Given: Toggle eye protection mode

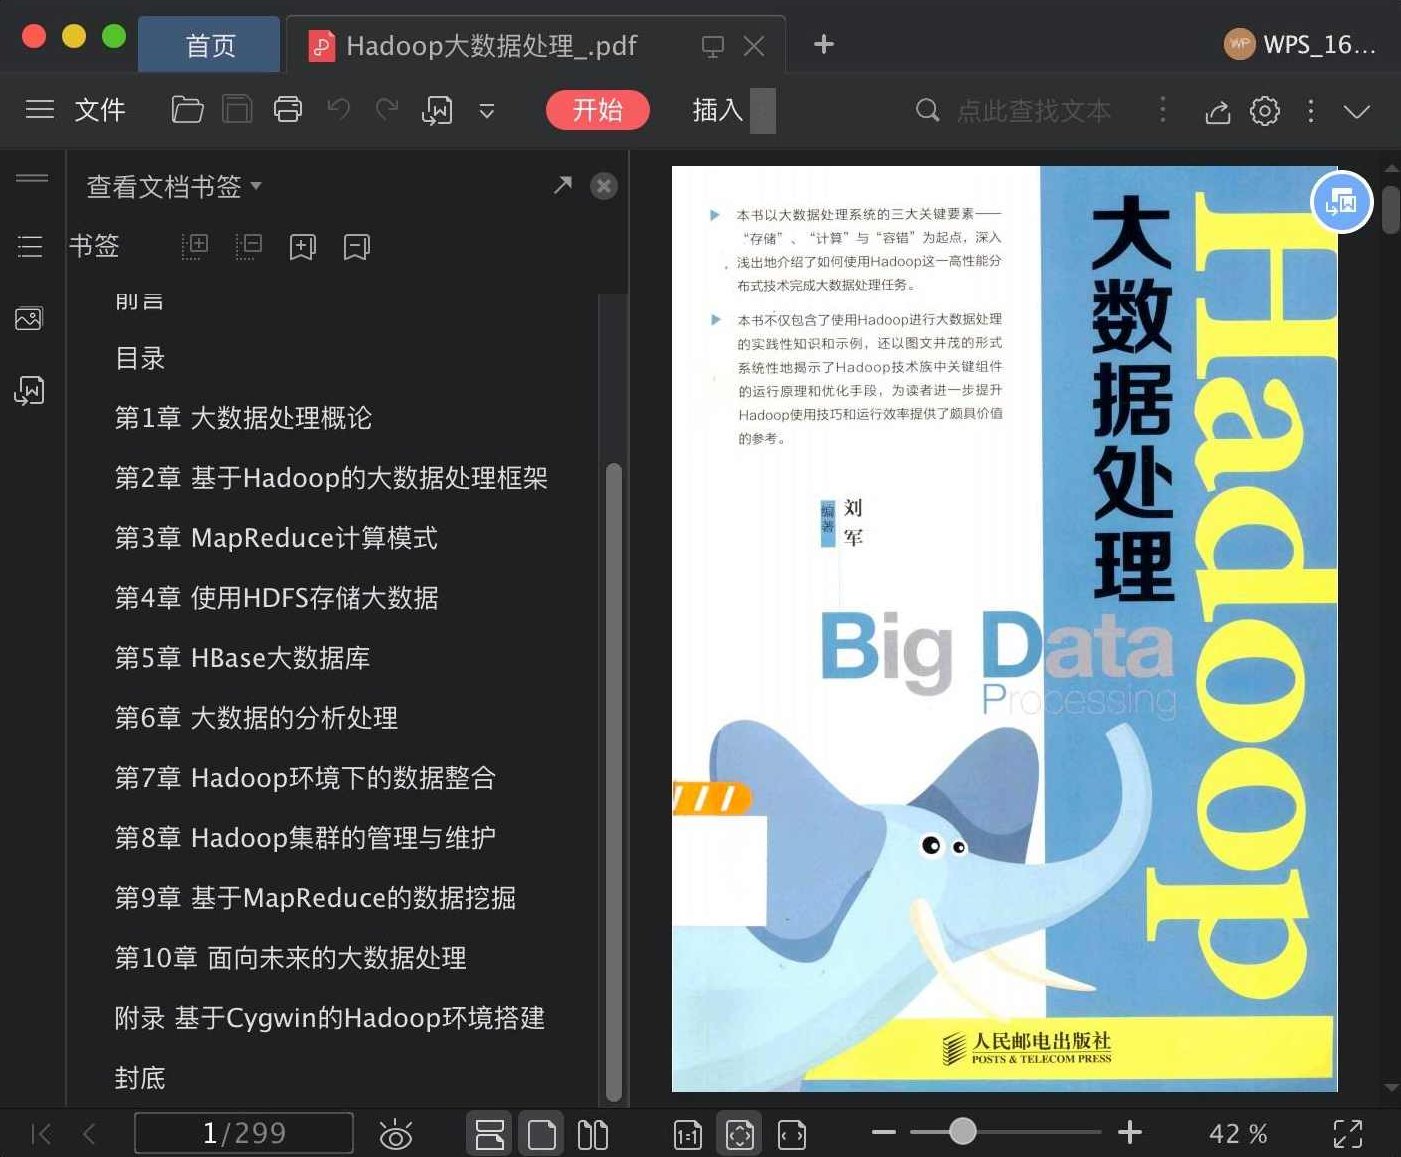Looking at the screenshot, I should pos(397,1133).
